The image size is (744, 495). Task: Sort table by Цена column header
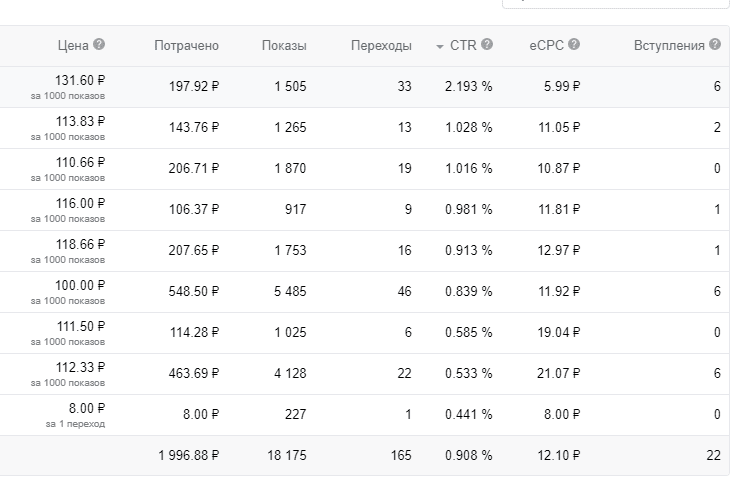pos(73,46)
